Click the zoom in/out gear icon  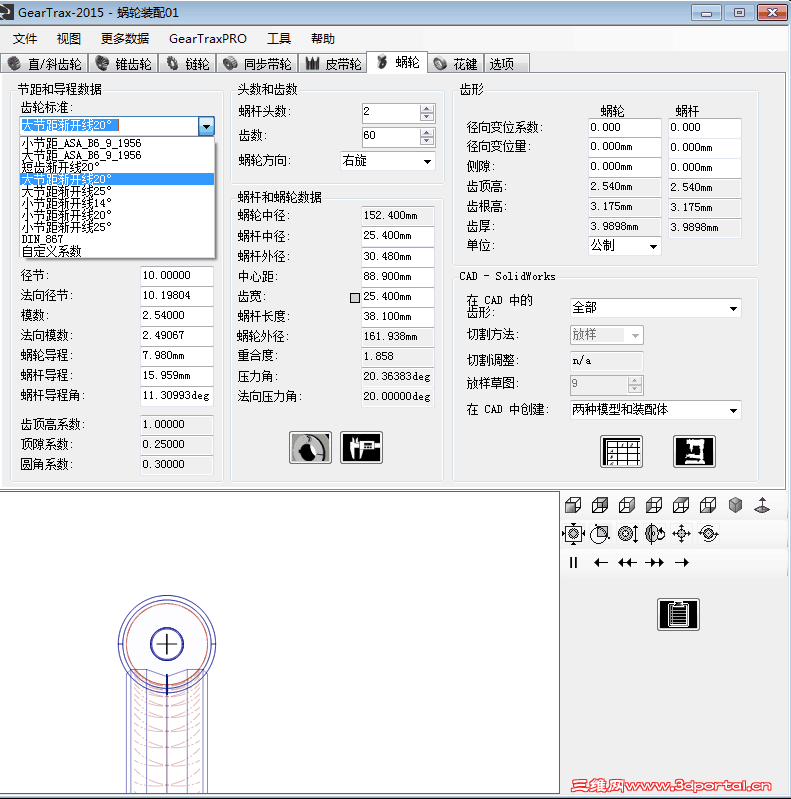pyautogui.click(x=627, y=534)
